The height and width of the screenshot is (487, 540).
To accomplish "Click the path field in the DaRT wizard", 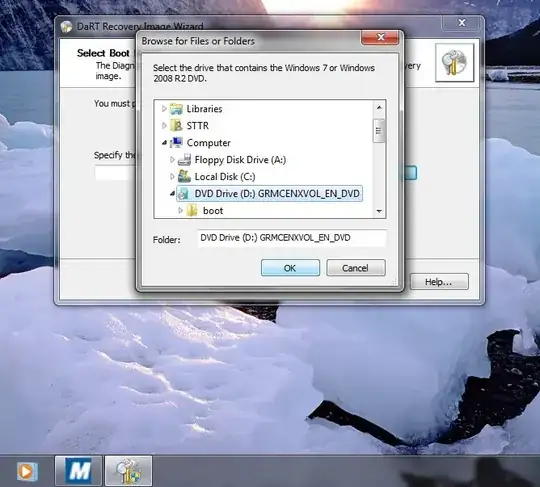I will pyautogui.click(x=115, y=173).
